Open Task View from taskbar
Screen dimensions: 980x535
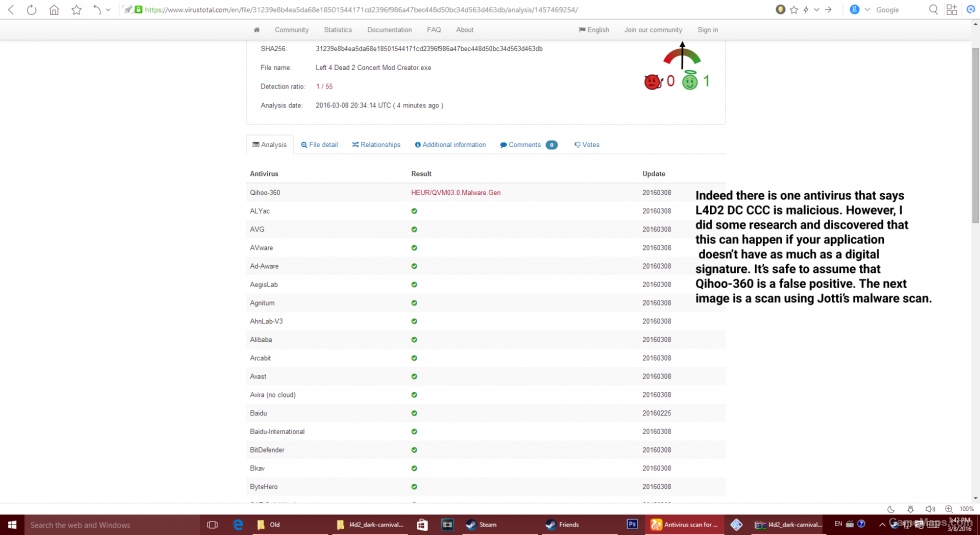[212, 525]
